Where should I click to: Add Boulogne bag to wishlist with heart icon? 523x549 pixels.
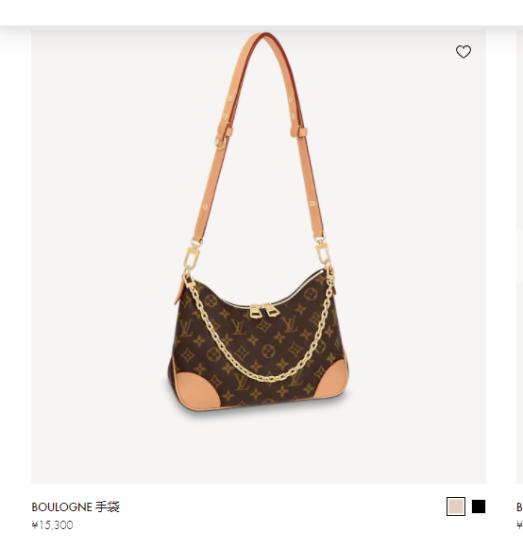(463, 52)
